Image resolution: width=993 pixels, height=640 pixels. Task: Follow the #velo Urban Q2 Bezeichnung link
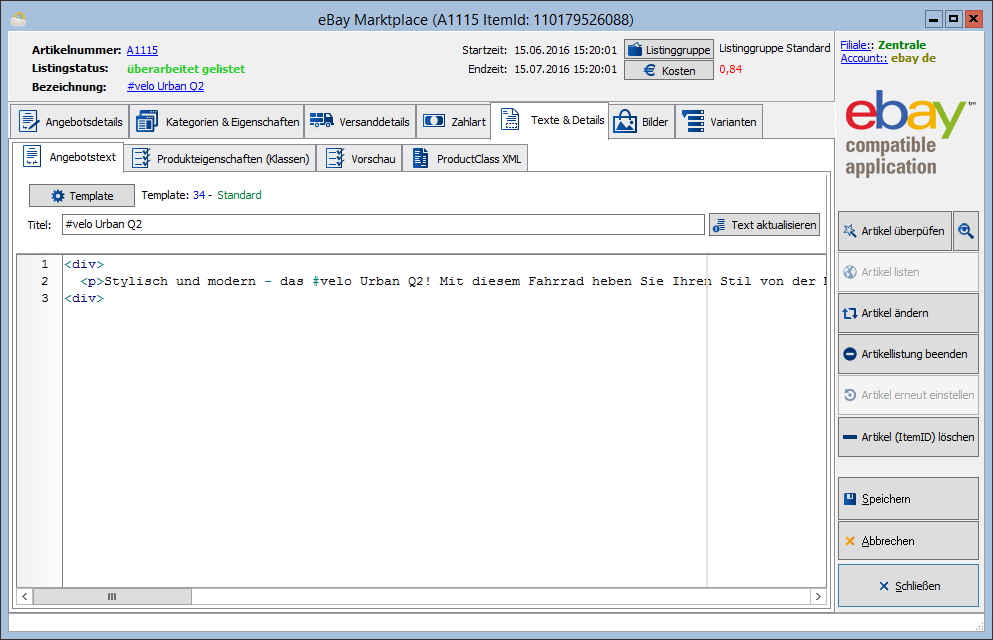point(165,86)
